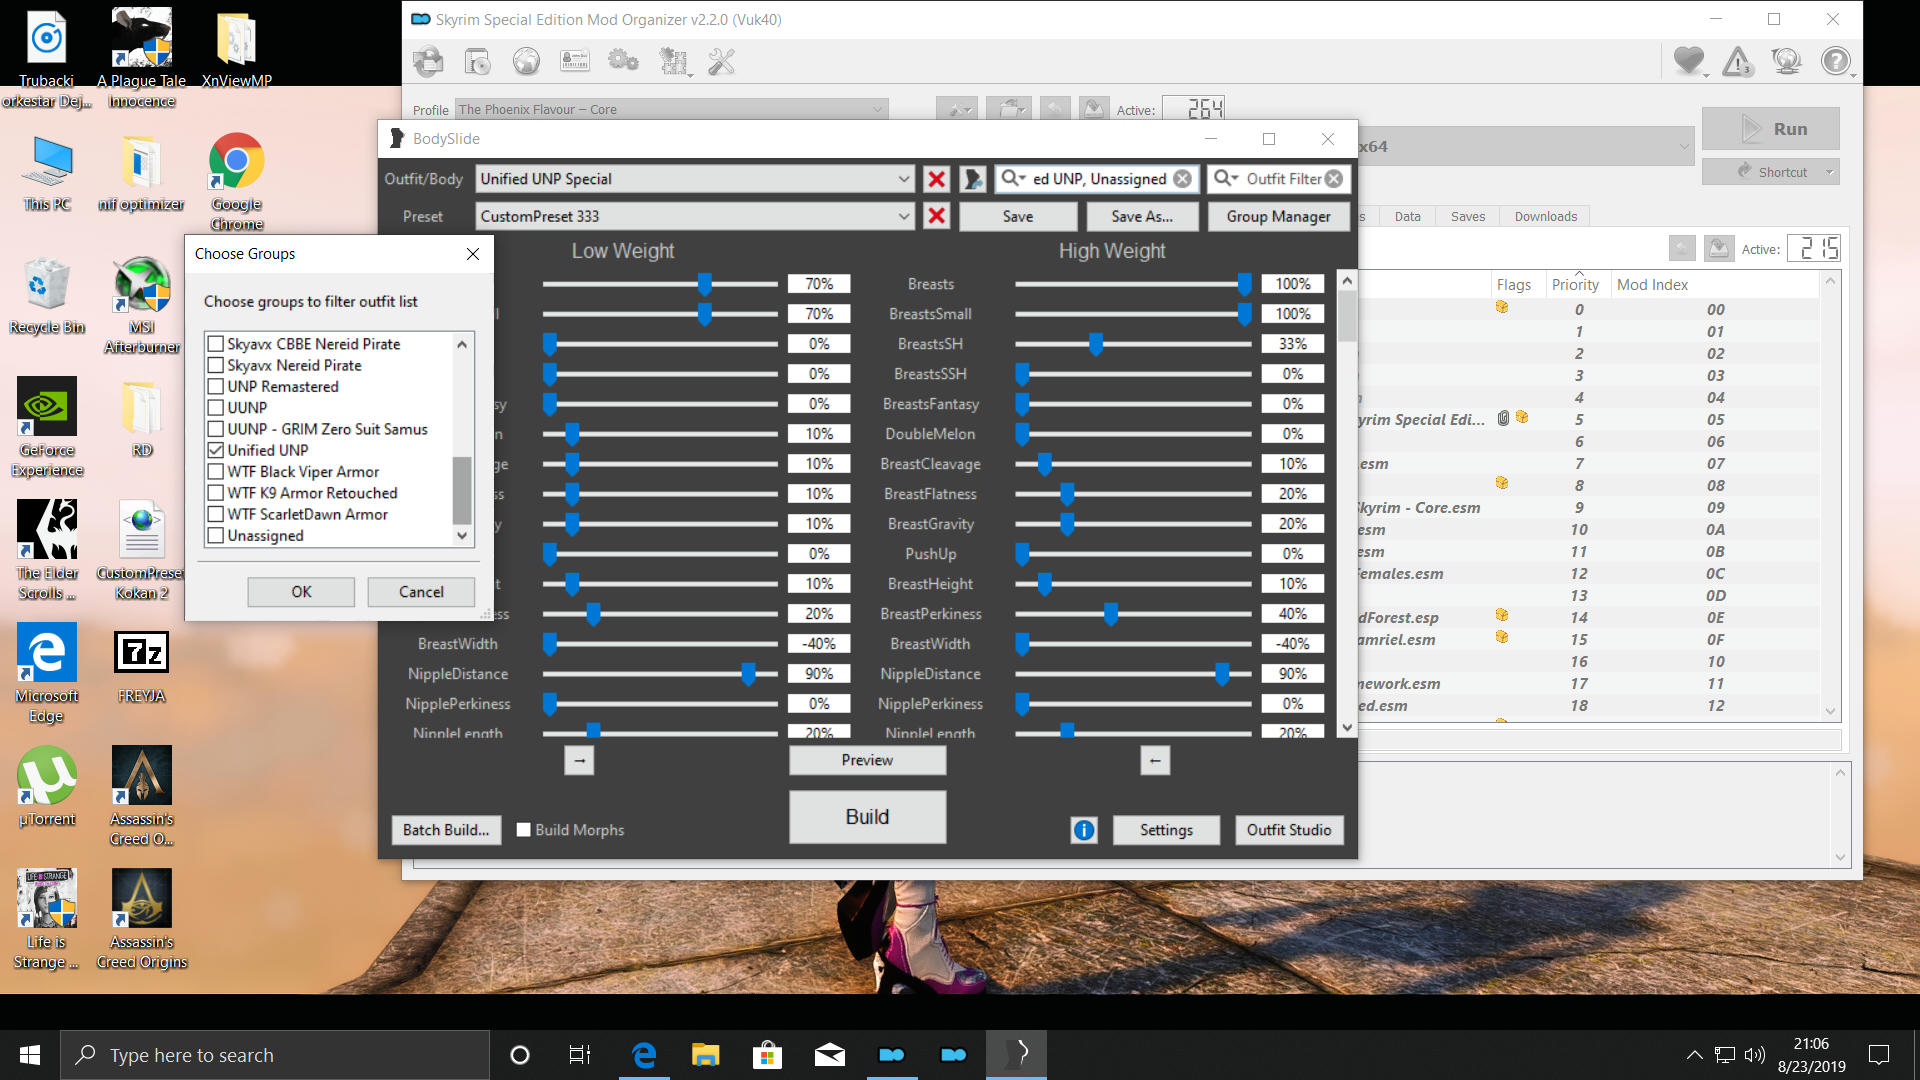Uncheck the Unified UNP group
1920x1080 pixels.
(x=215, y=450)
